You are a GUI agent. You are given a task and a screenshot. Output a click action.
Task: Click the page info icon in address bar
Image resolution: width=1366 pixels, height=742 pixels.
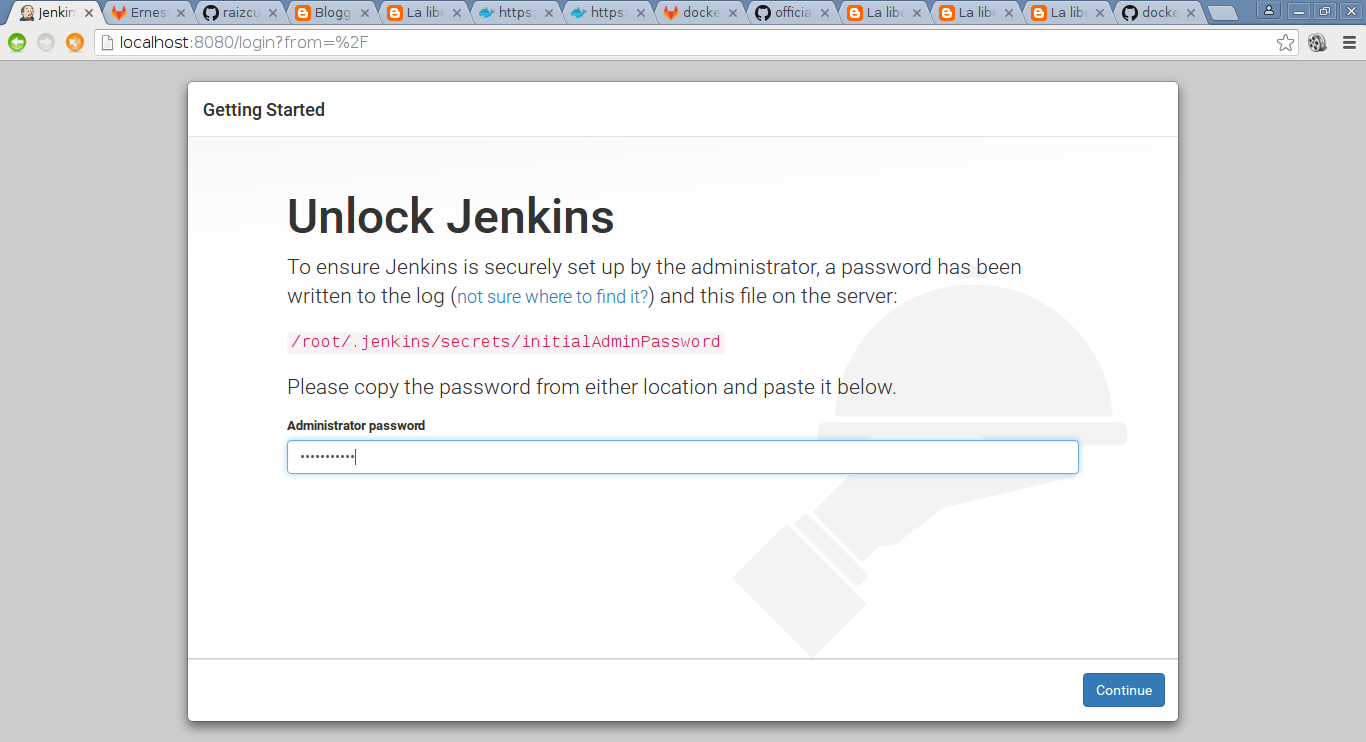[x=108, y=42]
